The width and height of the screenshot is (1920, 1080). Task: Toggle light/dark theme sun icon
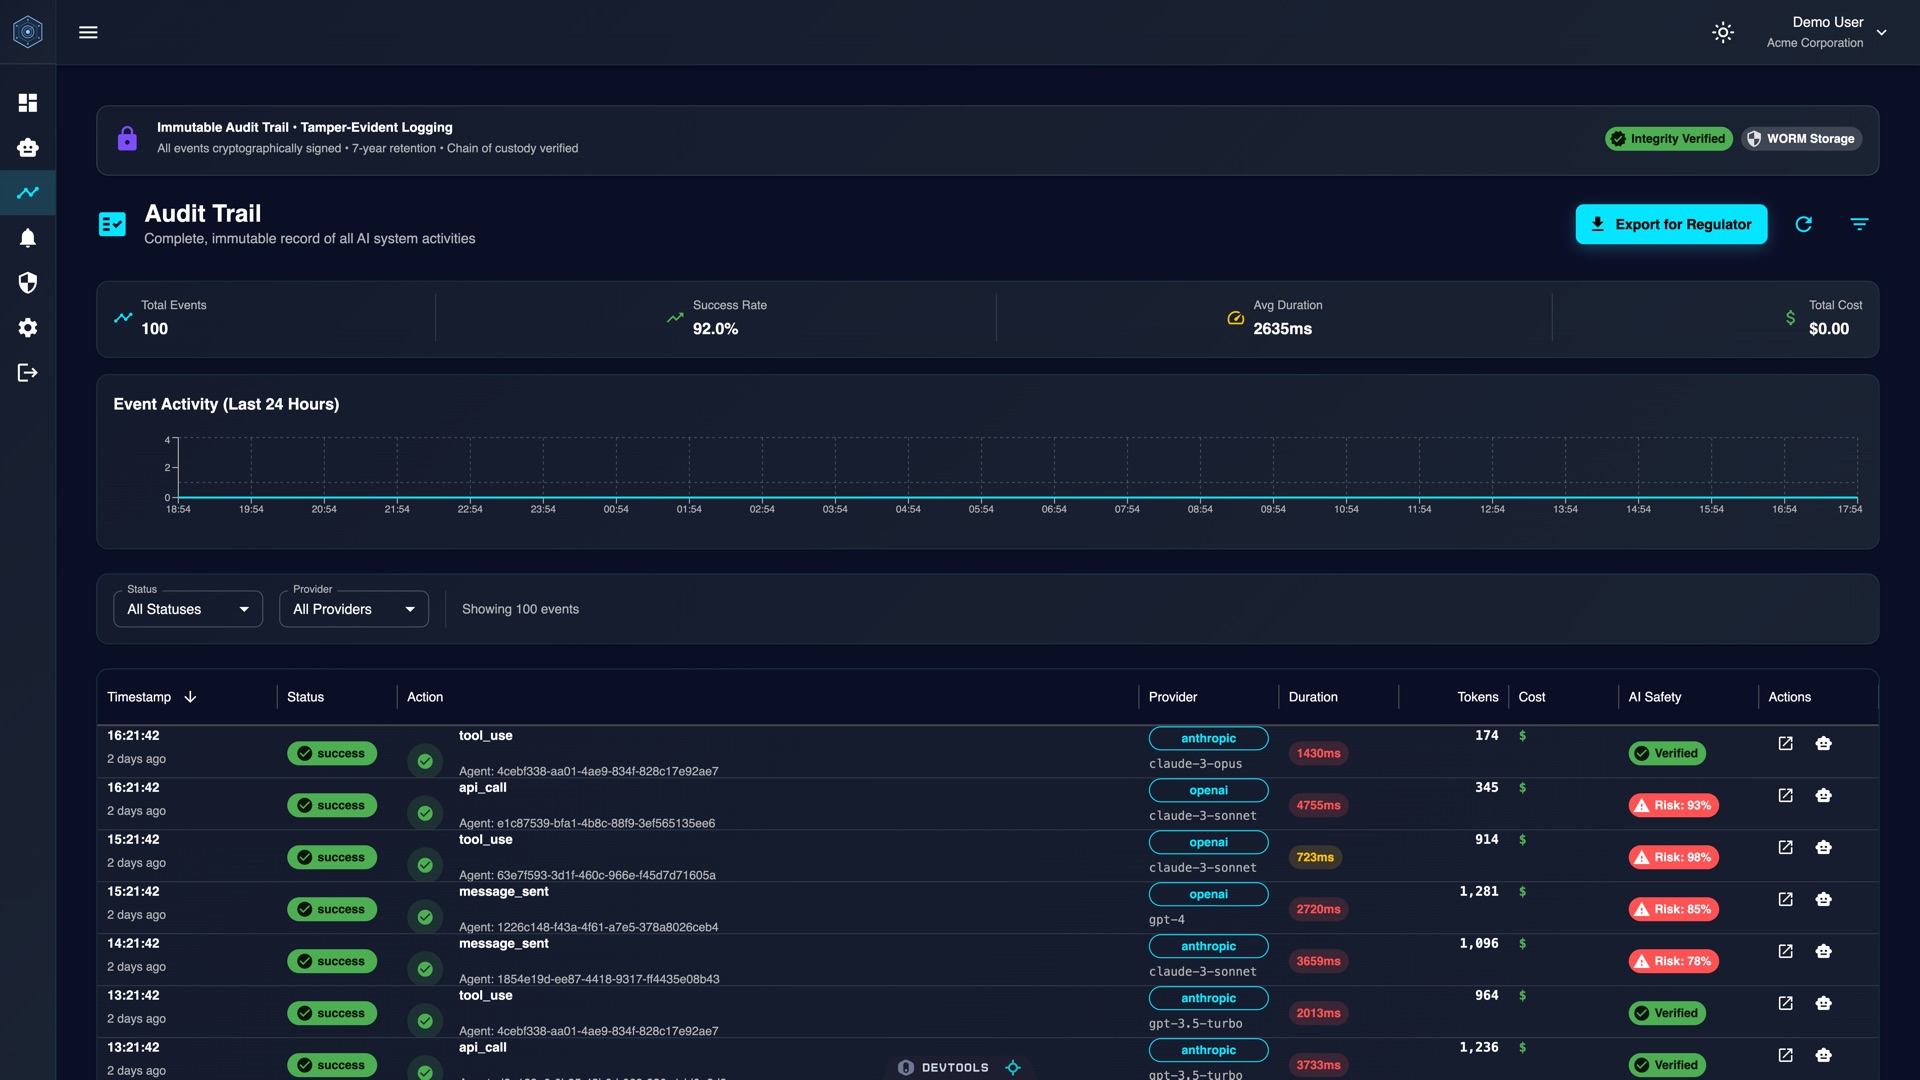[x=1722, y=32]
